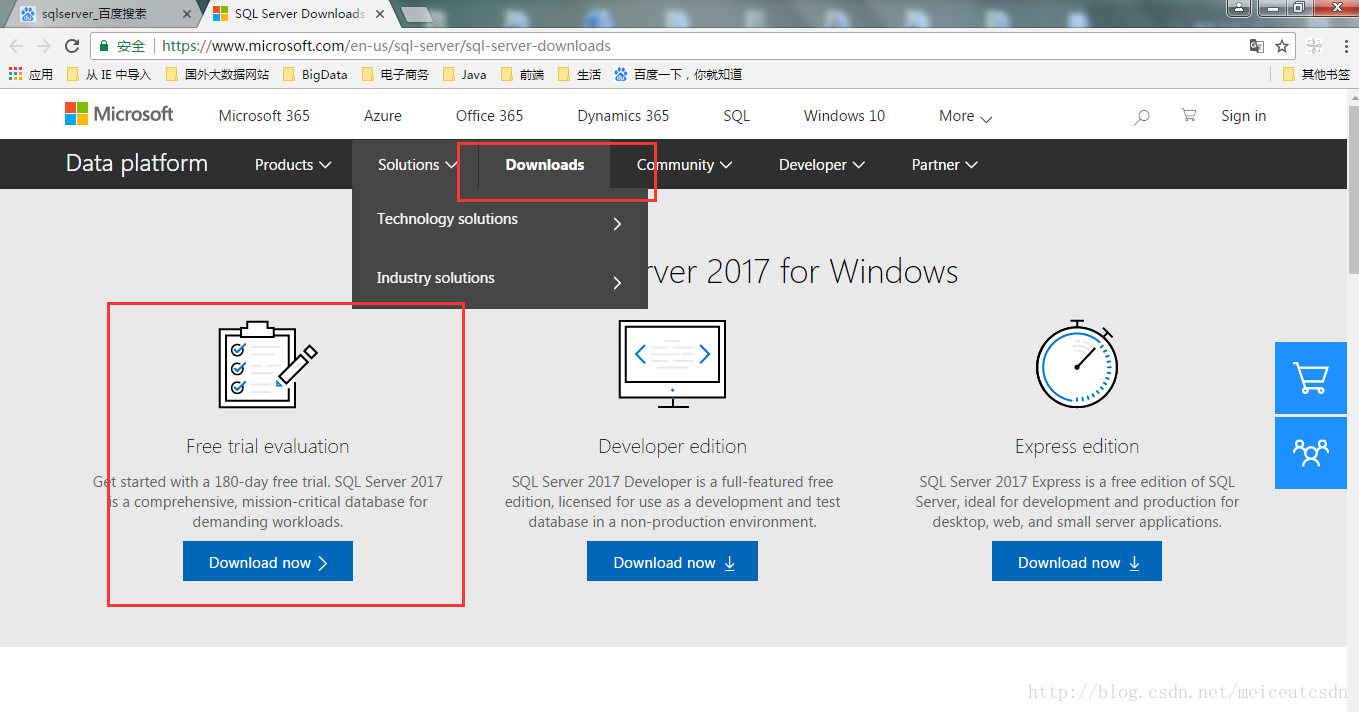
Task: Expand the More dropdown in Microsoft nav
Action: pos(965,116)
